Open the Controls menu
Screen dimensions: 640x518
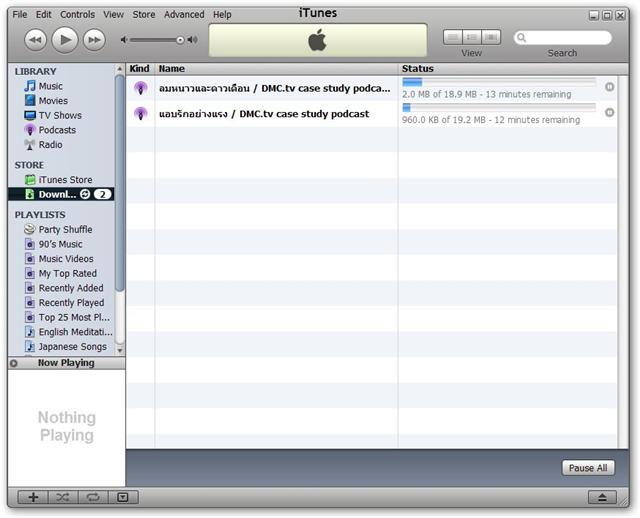click(x=78, y=15)
